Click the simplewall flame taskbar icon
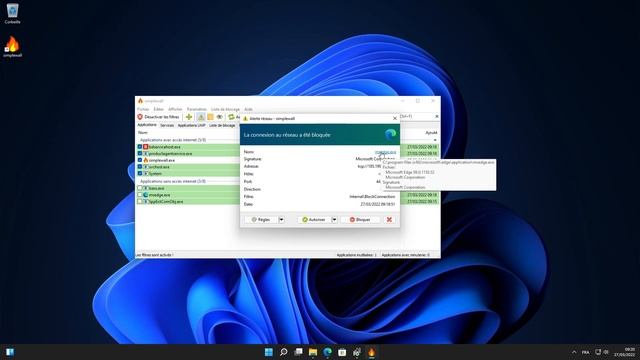Image resolution: width=640 pixels, height=360 pixels. 371,352
